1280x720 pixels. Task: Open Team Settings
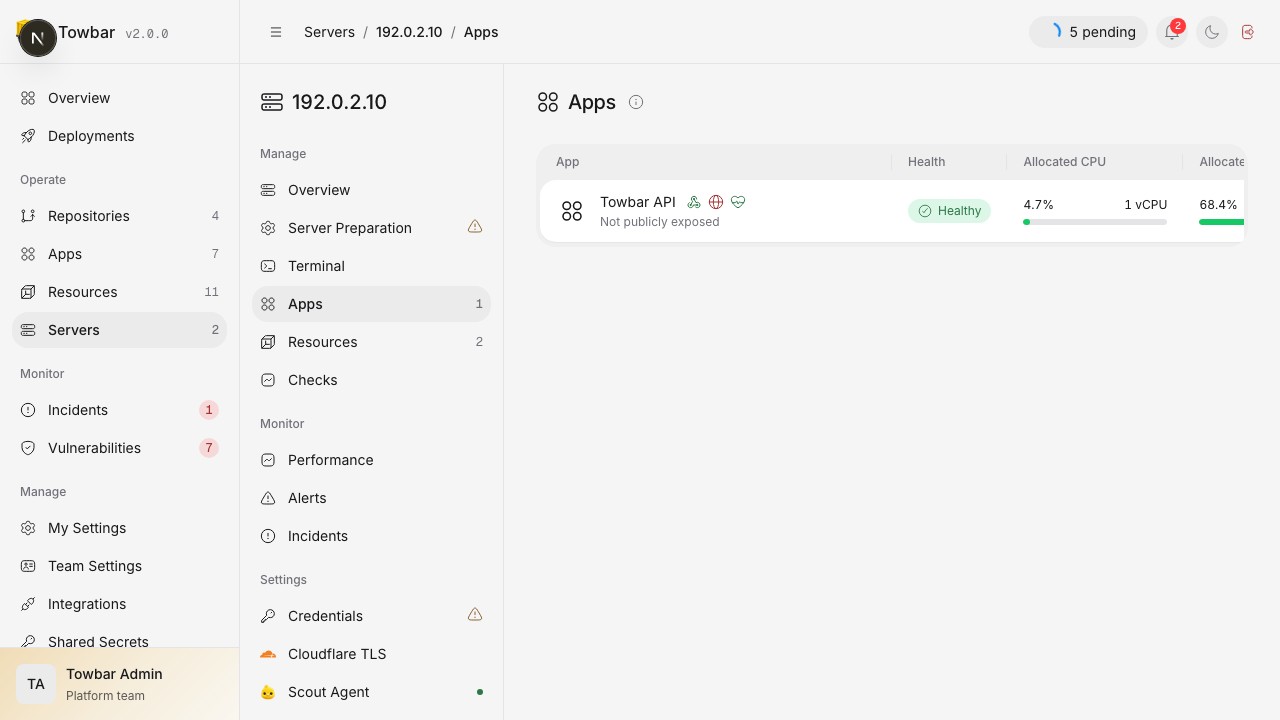pyautogui.click(x=119, y=566)
